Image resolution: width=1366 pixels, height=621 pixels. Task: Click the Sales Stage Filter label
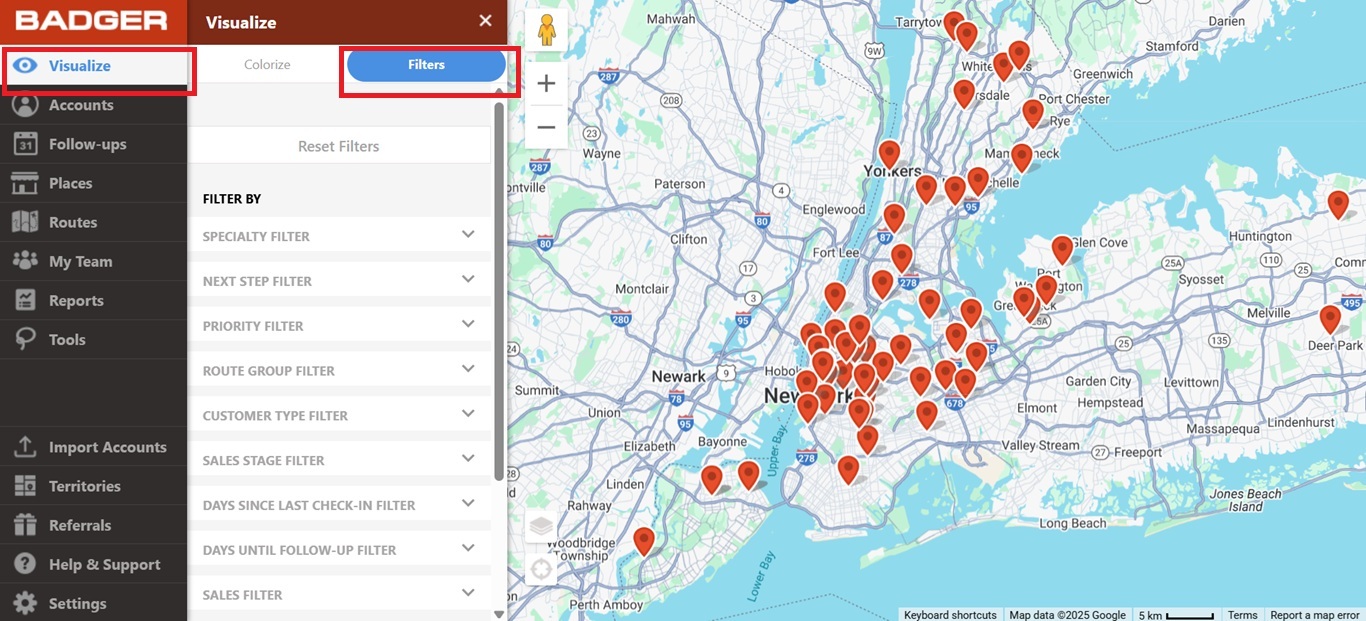[x=264, y=461]
